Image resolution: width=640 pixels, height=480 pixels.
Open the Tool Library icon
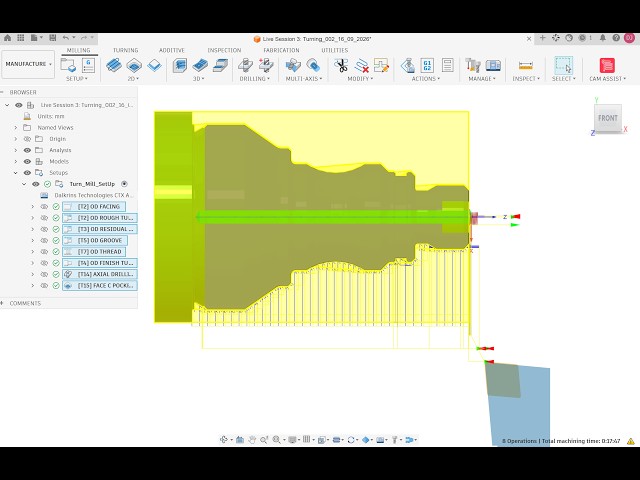coord(473,65)
